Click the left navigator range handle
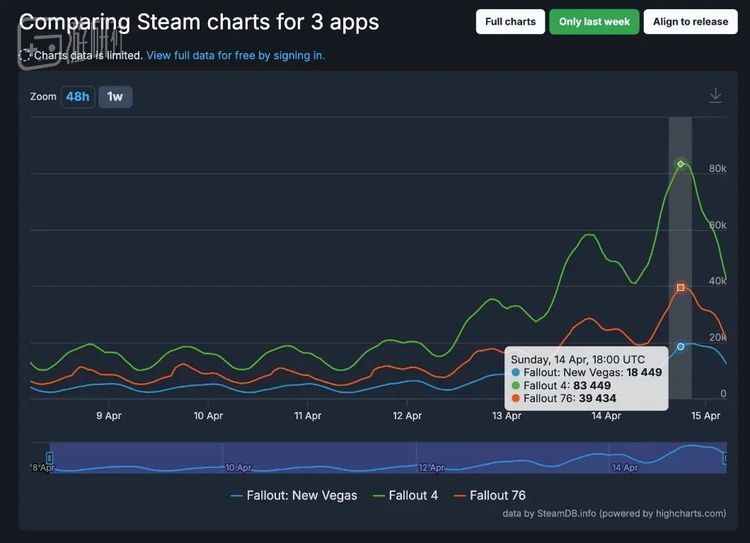The image size is (750, 543). point(49,458)
